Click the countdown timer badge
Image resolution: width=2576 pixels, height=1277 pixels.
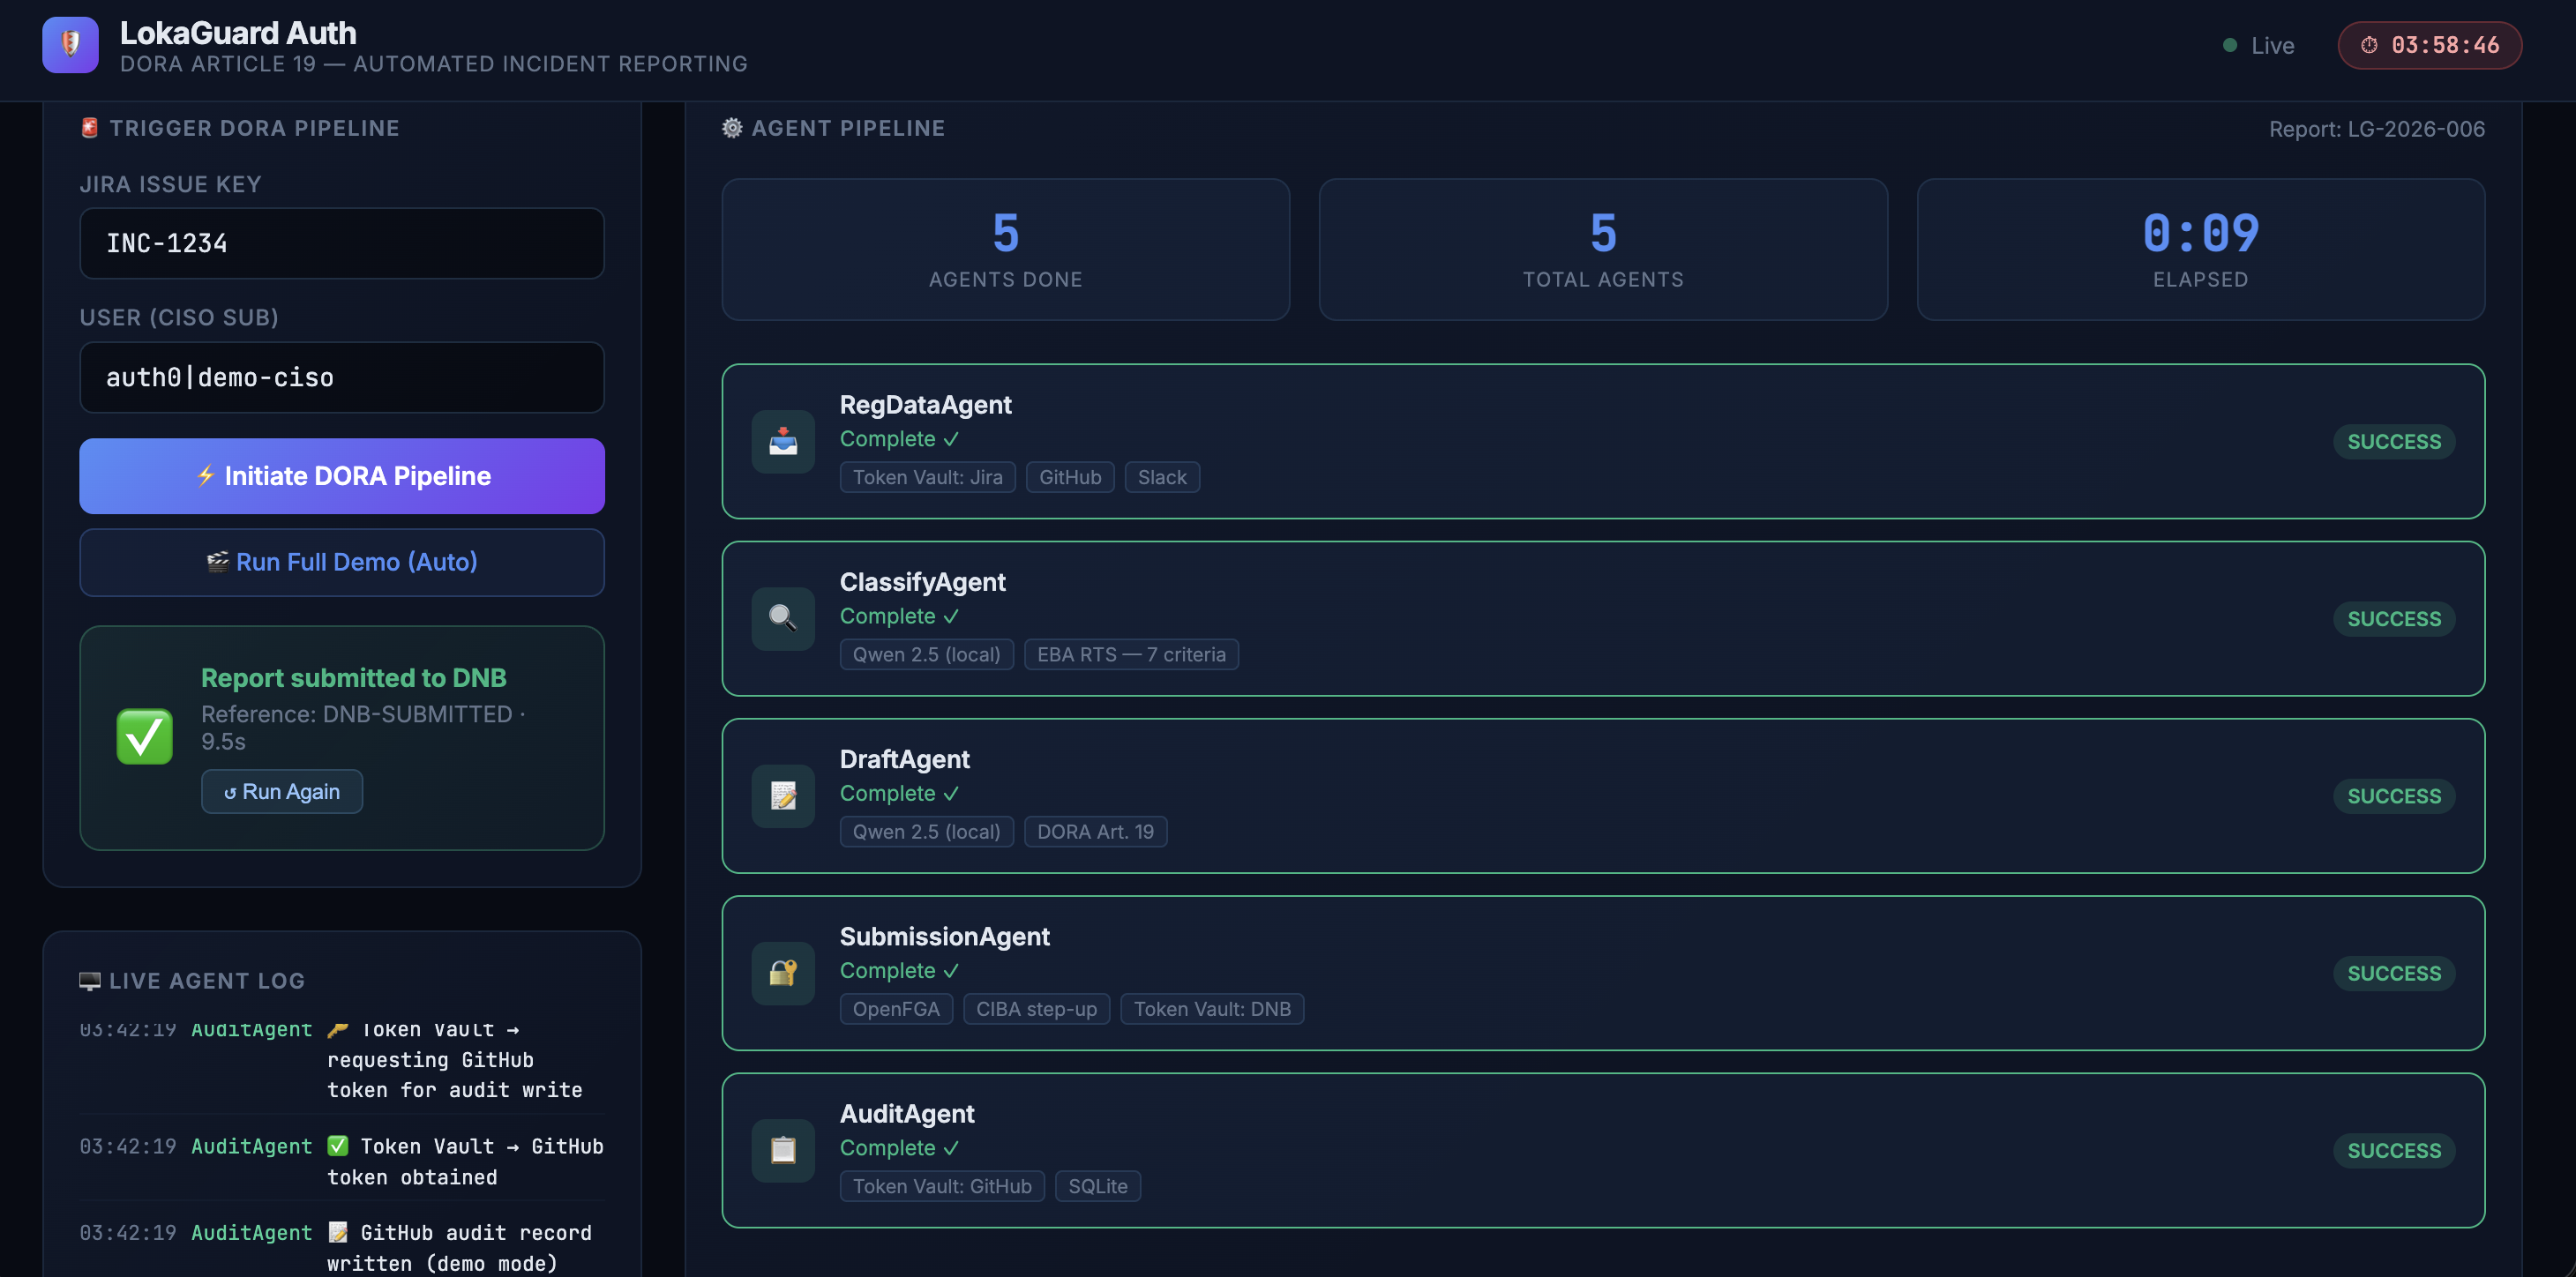tap(2429, 45)
